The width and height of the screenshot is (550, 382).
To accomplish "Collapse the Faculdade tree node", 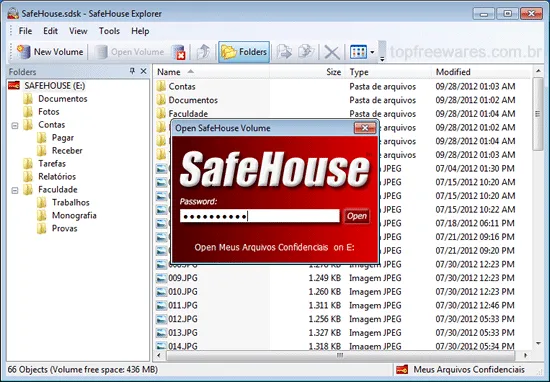I will click(15, 190).
